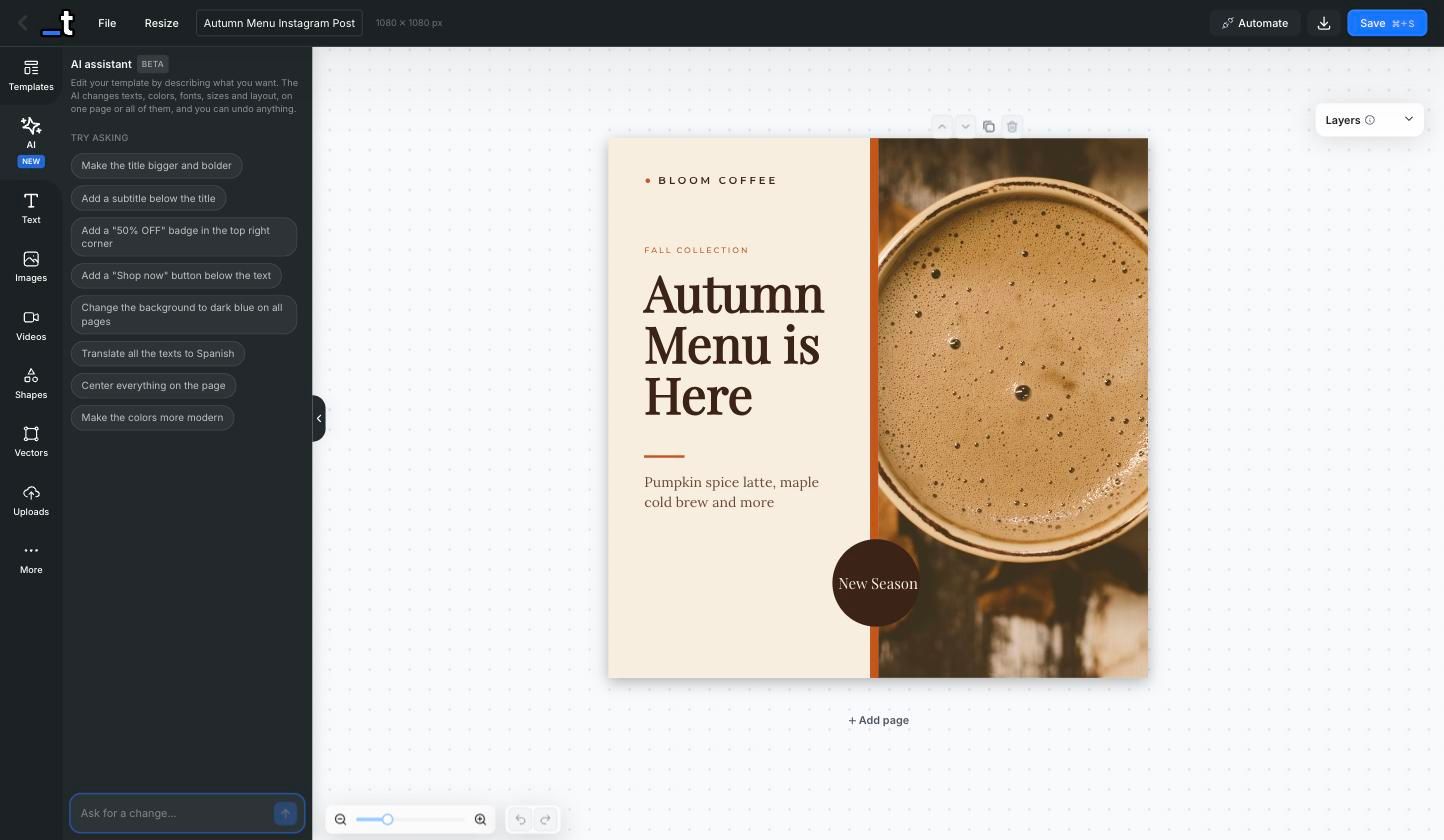This screenshot has width=1444, height=840.
Task: Select the "New Season" circle badge
Action: (876, 583)
